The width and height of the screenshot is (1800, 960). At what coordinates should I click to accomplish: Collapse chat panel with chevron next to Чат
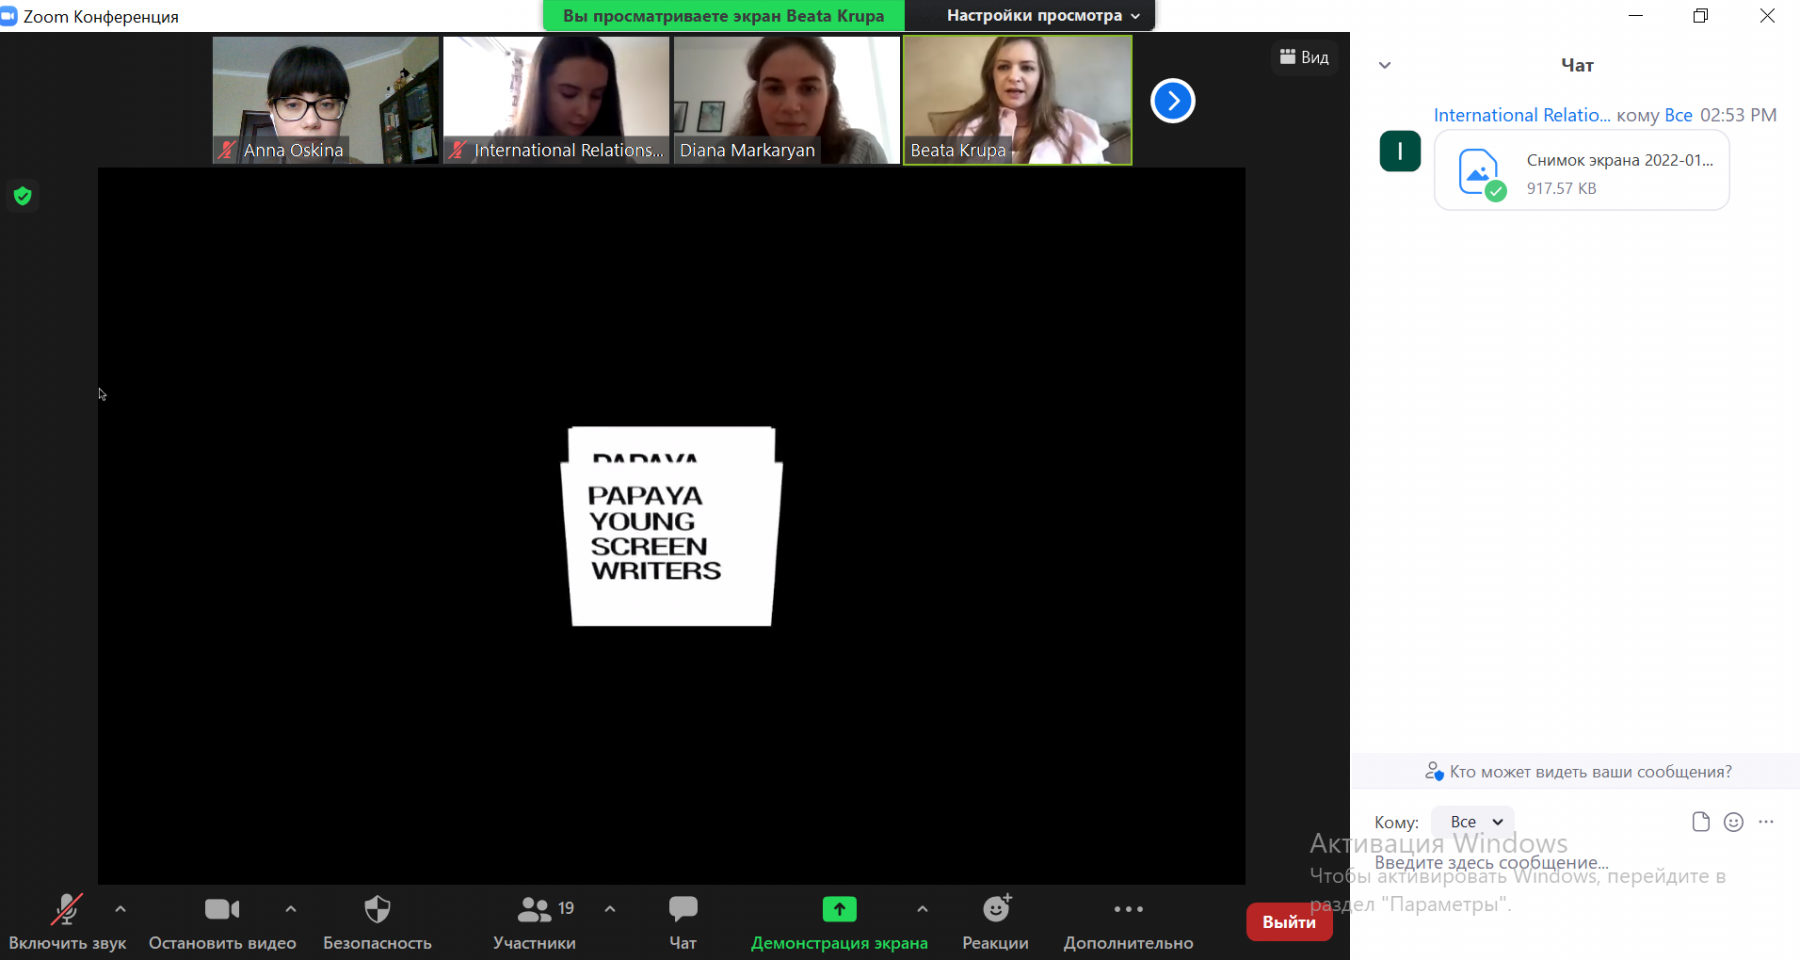(1385, 65)
